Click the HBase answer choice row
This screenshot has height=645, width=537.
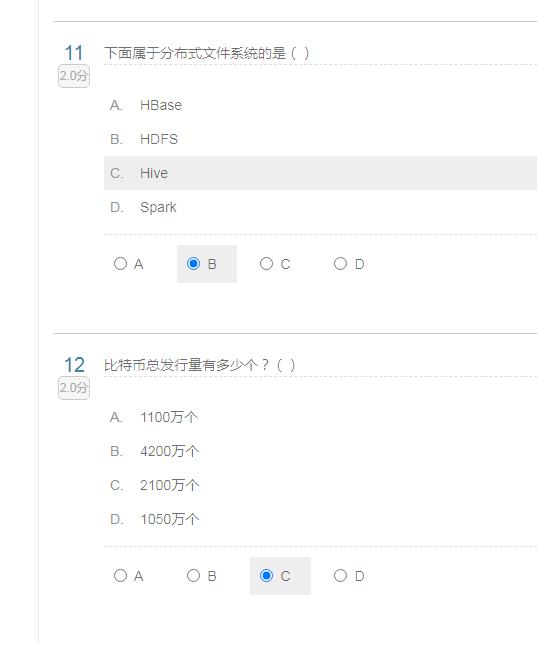click(320, 105)
